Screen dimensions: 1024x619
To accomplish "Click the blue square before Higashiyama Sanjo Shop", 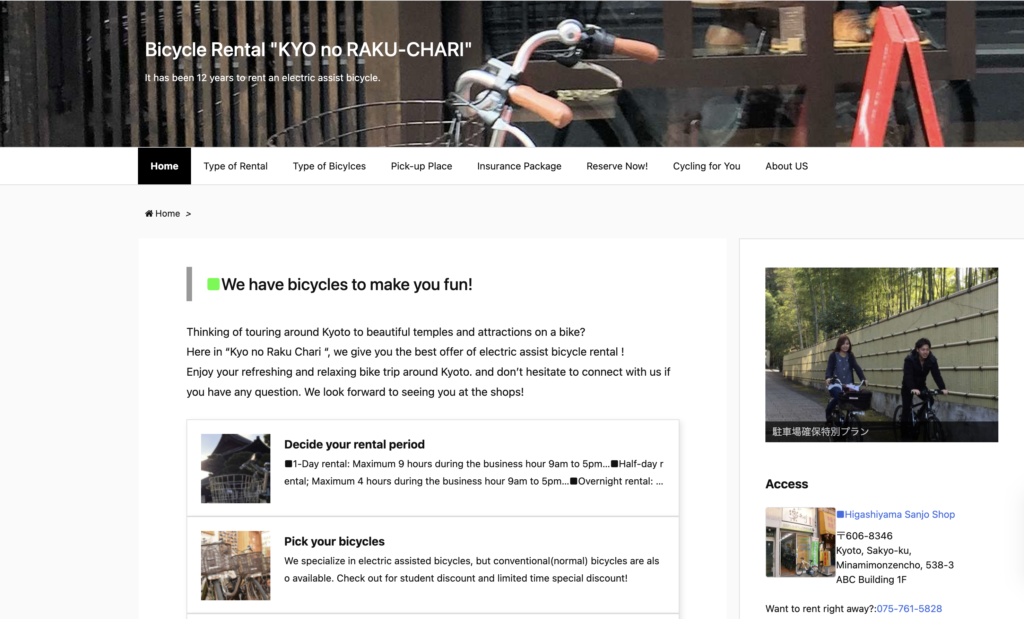I will coord(840,515).
